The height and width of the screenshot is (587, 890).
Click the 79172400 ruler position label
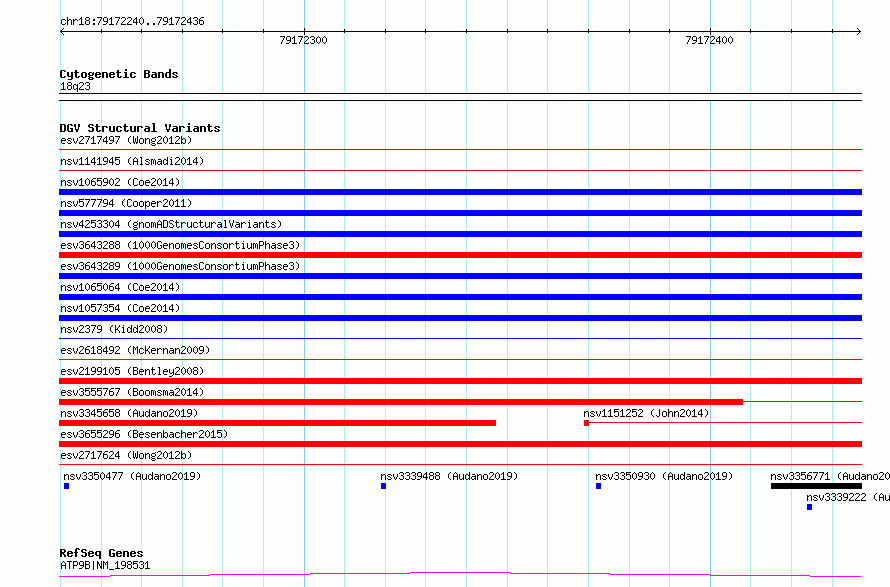[x=709, y=40]
